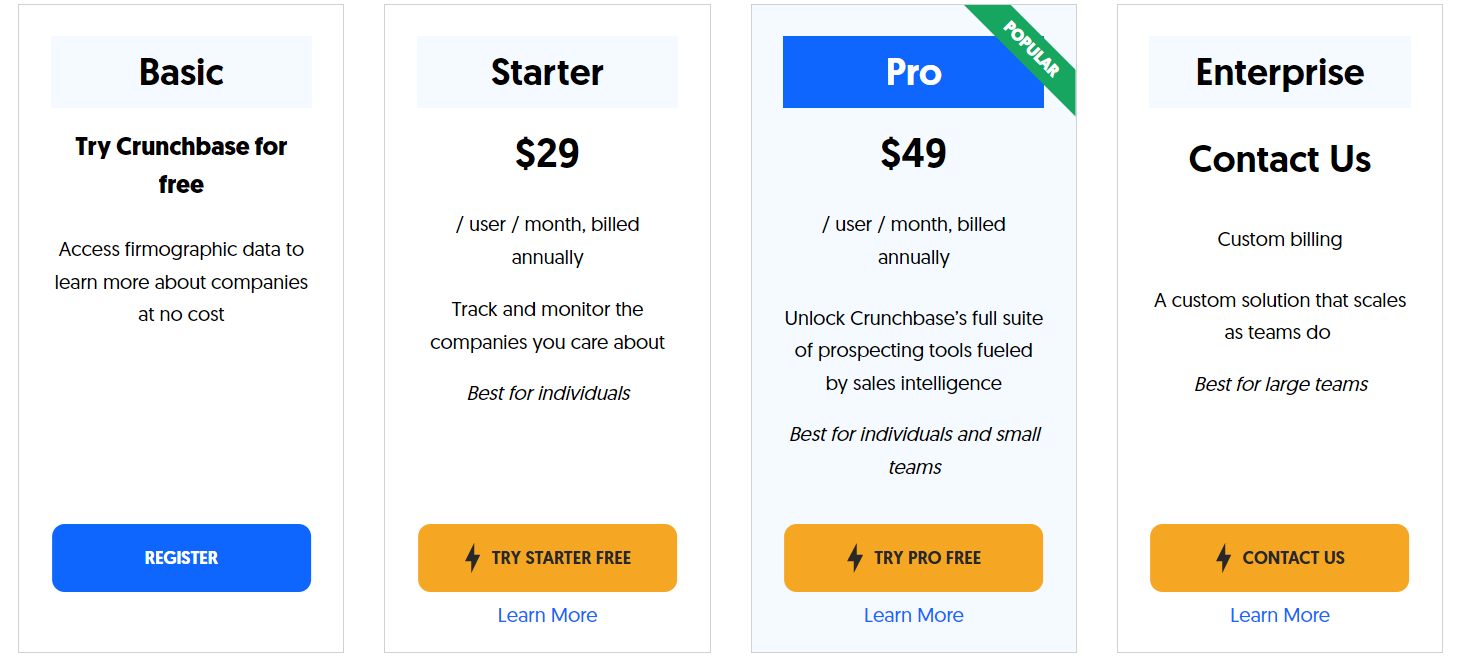Select the Basic plan header
The height and width of the screenshot is (665, 1459).
coord(181,72)
